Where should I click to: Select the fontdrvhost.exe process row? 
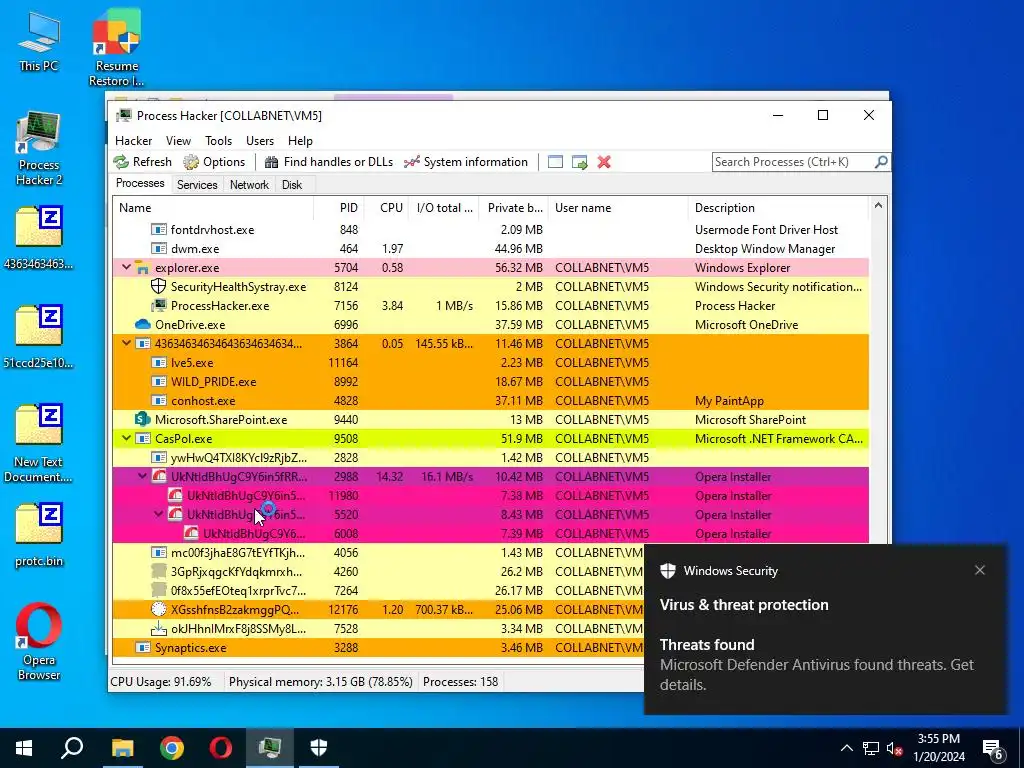(x=491, y=230)
